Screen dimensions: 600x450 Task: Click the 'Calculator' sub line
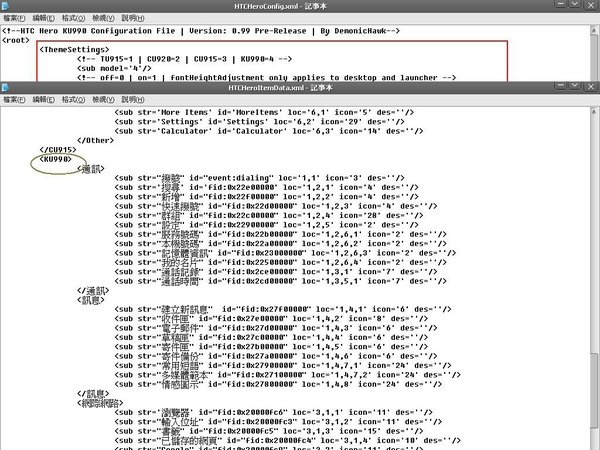point(269,131)
